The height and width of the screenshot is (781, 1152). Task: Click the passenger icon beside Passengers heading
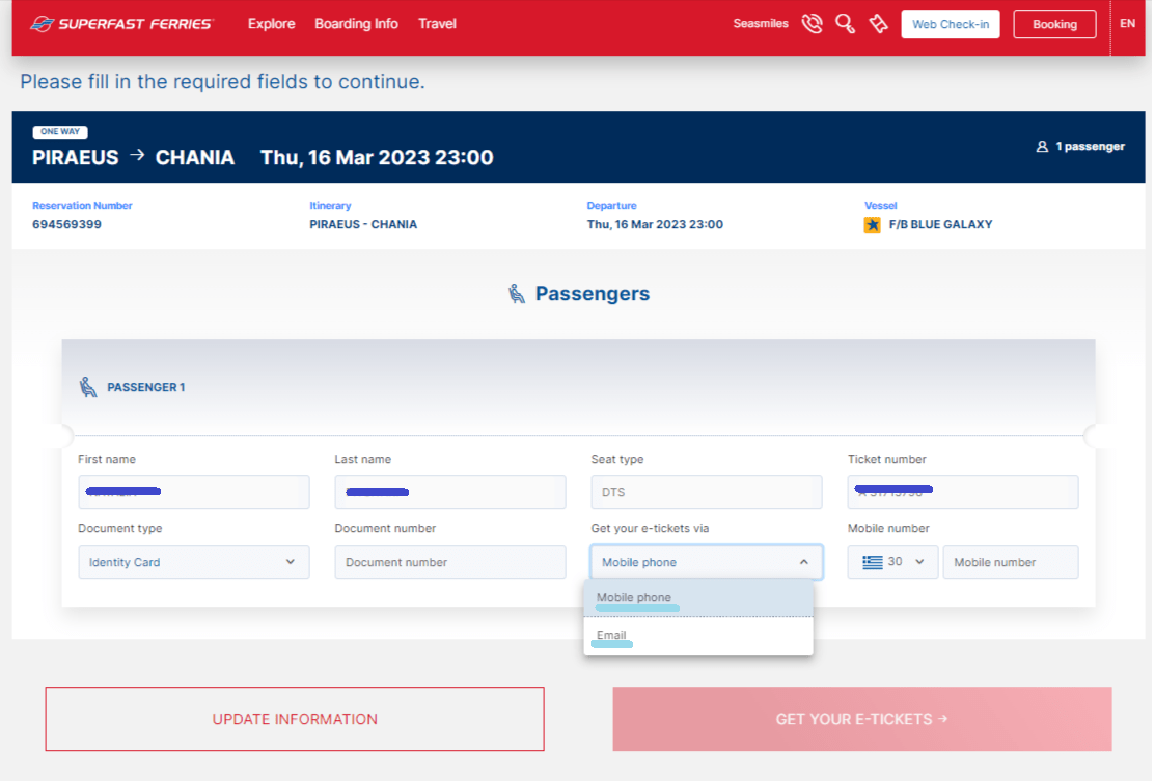(x=517, y=292)
